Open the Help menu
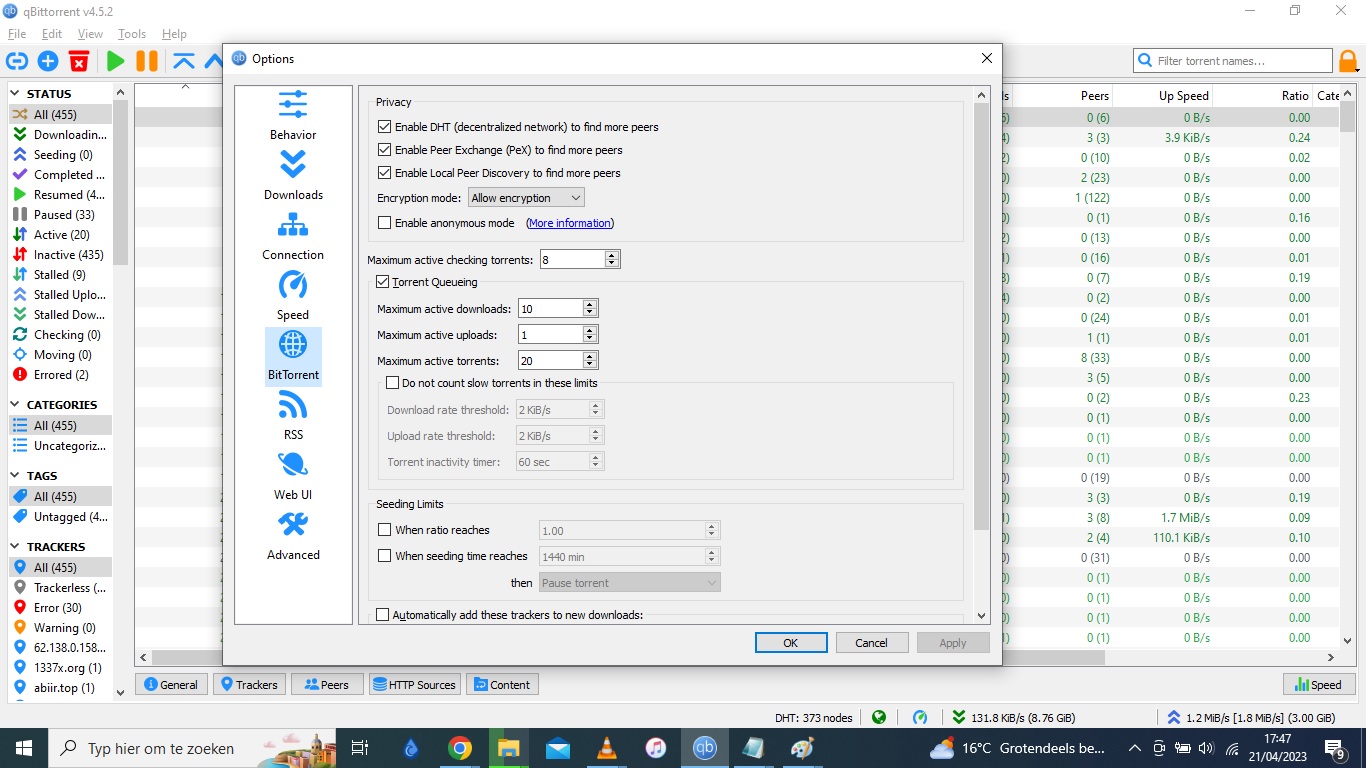This screenshot has height=768, width=1366. [174, 34]
